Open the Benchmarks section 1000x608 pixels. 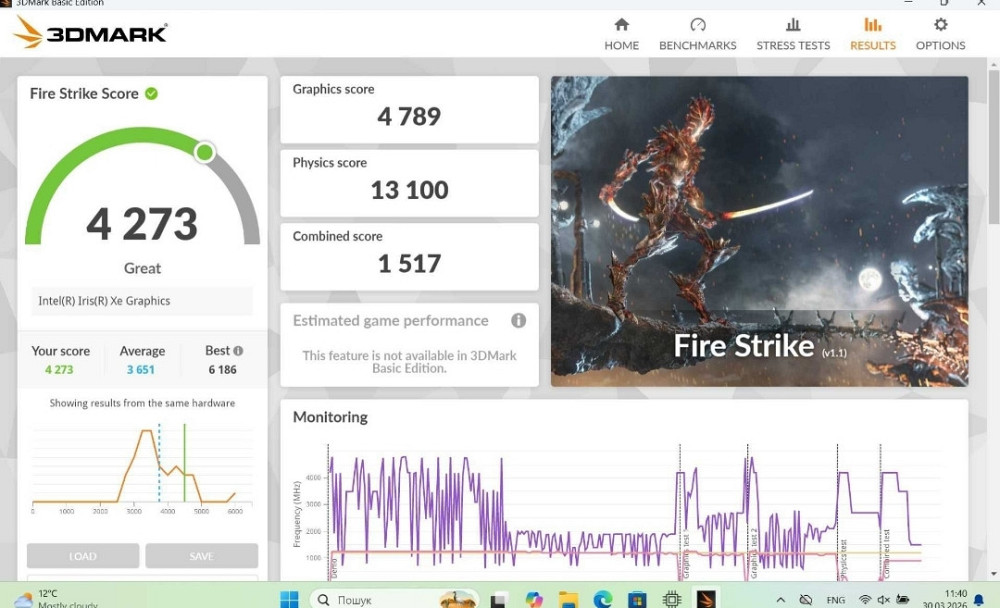tap(697, 34)
